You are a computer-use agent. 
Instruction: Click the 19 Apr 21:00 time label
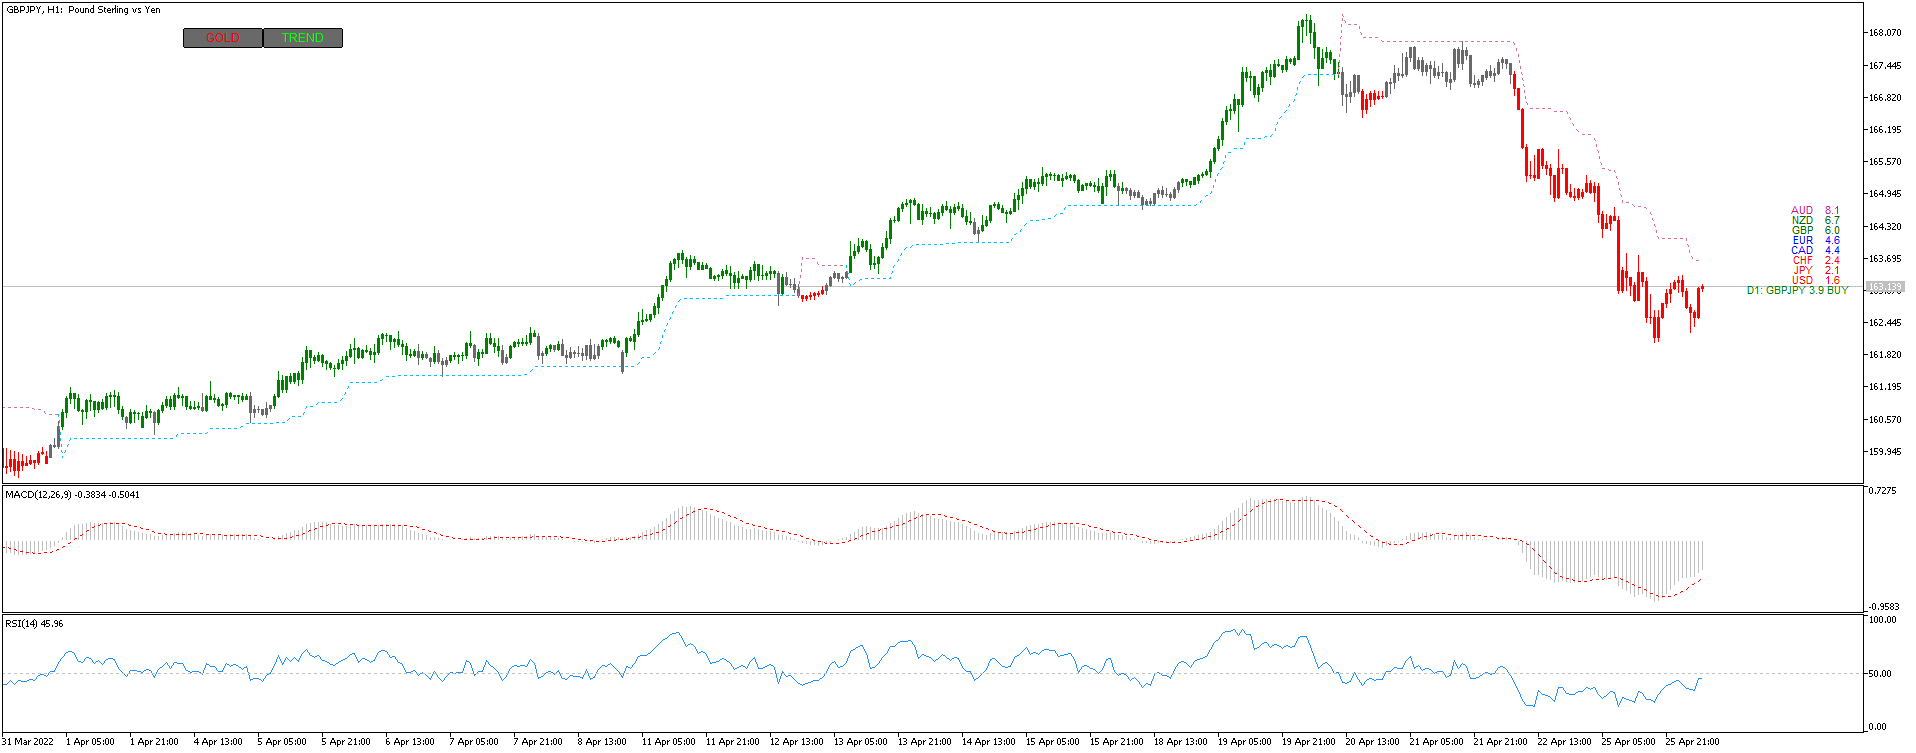pyautogui.click(x=1309, y=742)
